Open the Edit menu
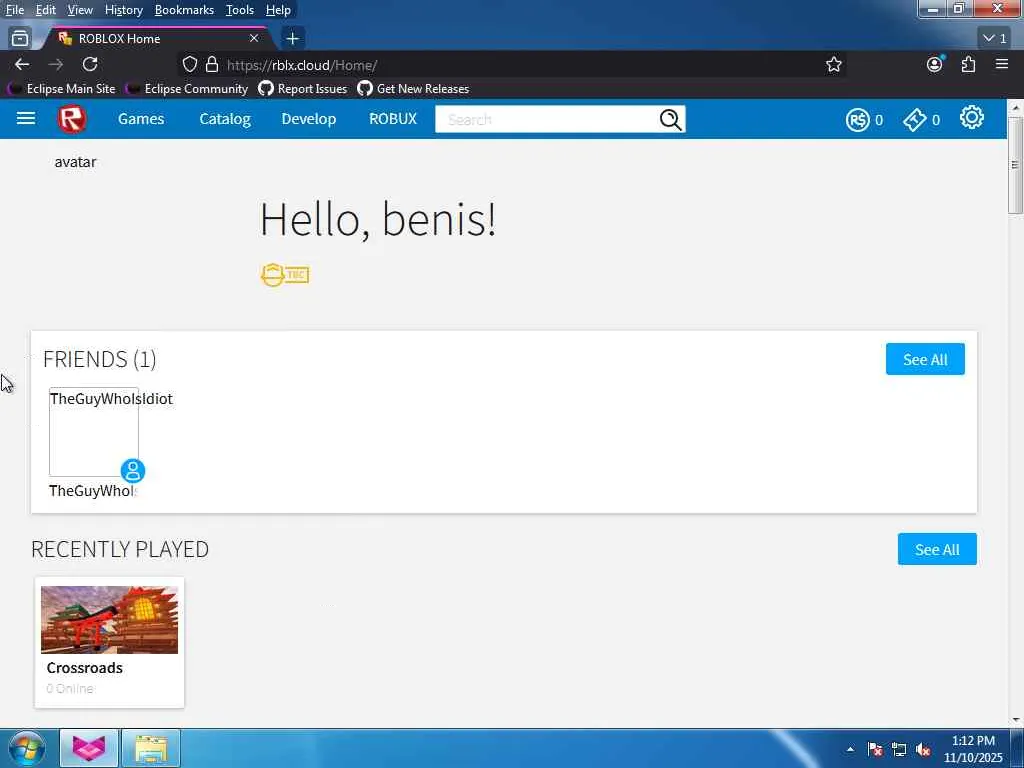This screenshot has width=1024, height=768. click(x=45, y=10)
